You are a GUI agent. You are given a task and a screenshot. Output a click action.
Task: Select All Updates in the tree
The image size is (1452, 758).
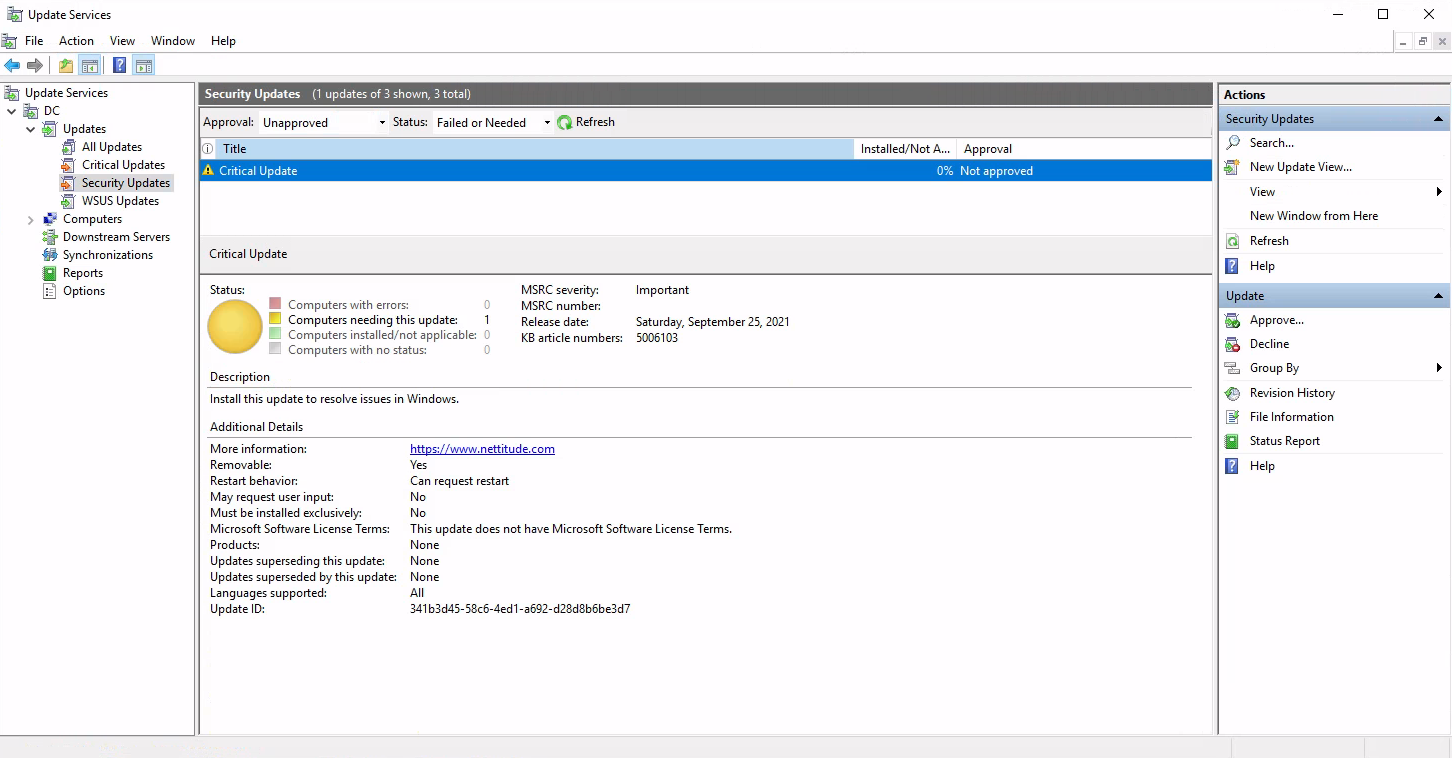click(x=111, y=147)
